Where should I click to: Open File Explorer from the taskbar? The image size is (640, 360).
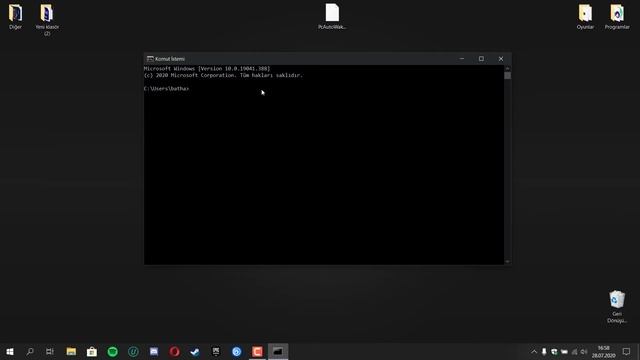click(71, 351)
